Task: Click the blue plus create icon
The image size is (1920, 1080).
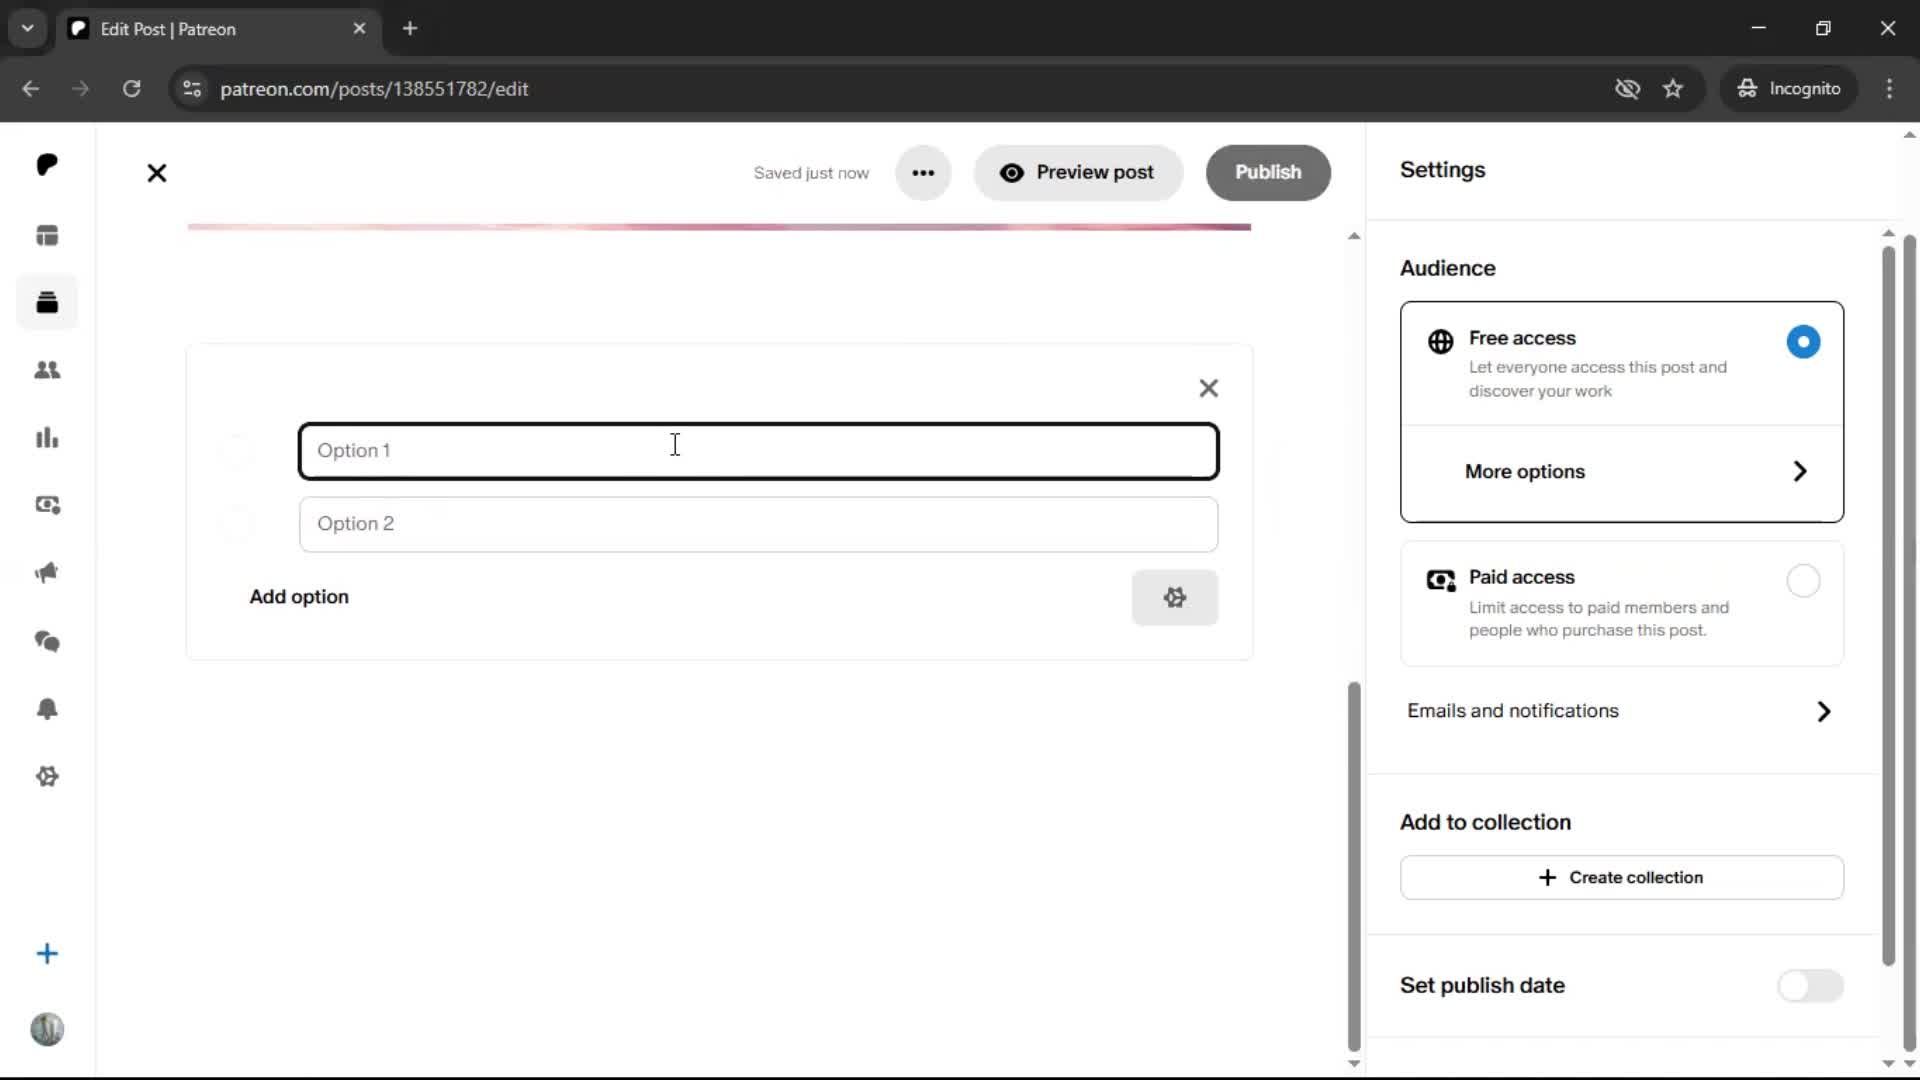Action: [47, 954]
